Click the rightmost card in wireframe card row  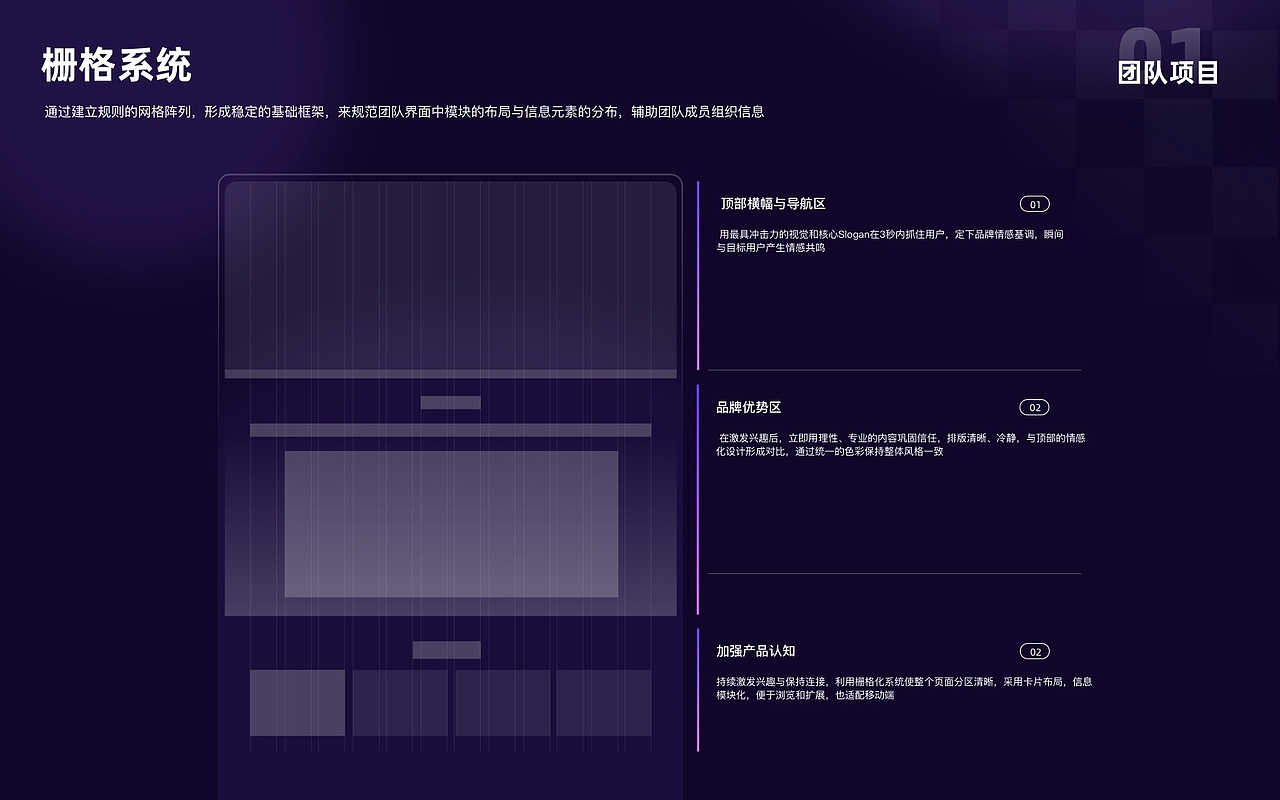(x=604, y=703)
